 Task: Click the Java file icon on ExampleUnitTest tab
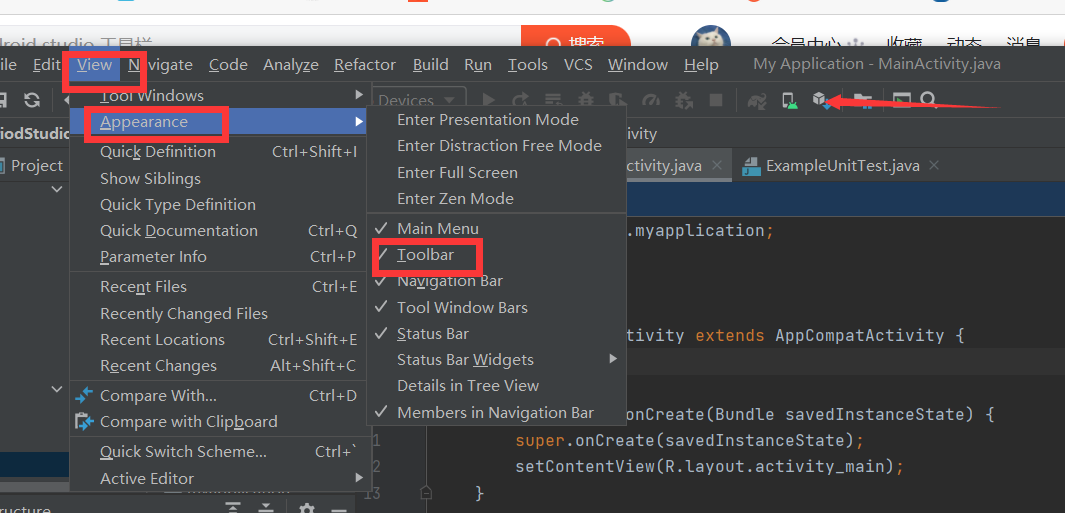click(x=751, y=166)
